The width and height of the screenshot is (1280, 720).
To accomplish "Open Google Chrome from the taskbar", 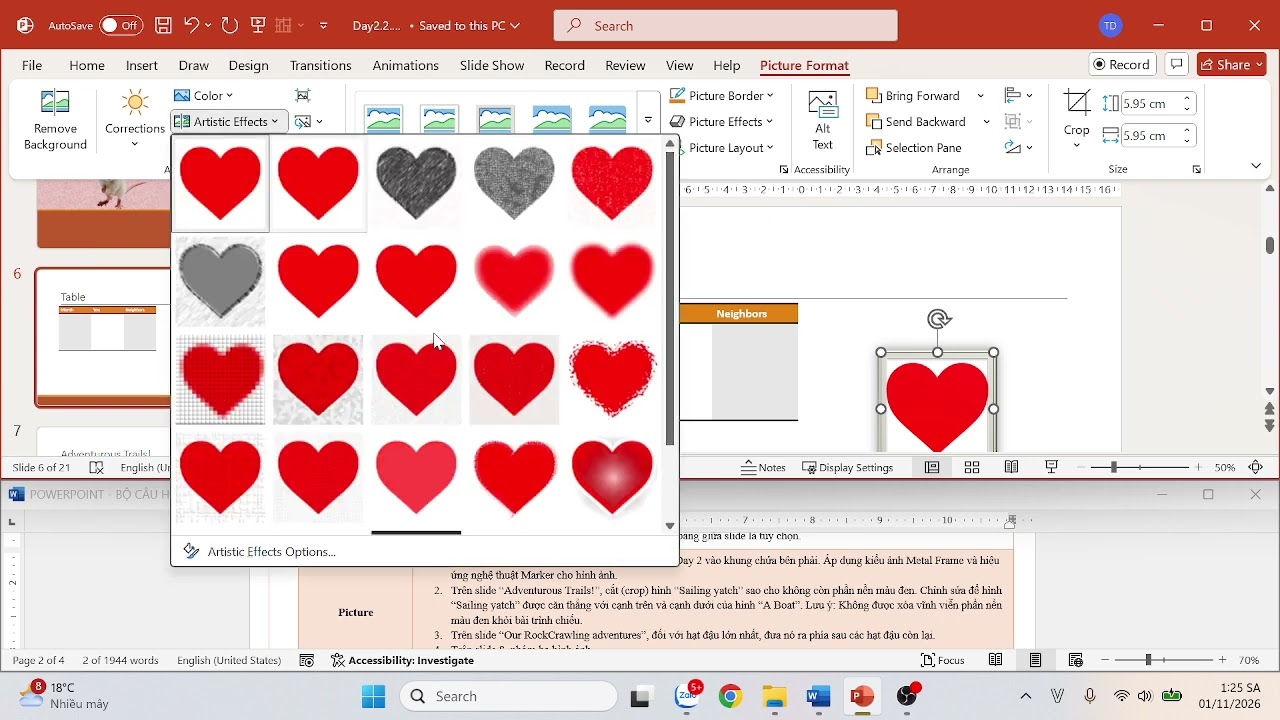I will click(731, 696).
